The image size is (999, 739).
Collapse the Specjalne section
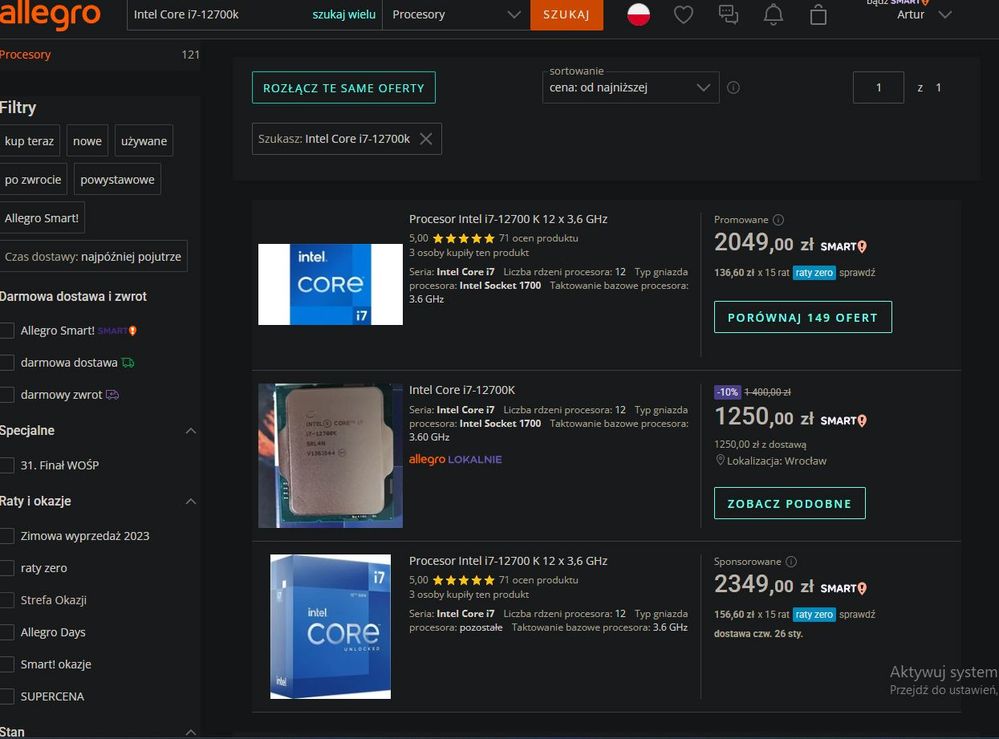190,431
